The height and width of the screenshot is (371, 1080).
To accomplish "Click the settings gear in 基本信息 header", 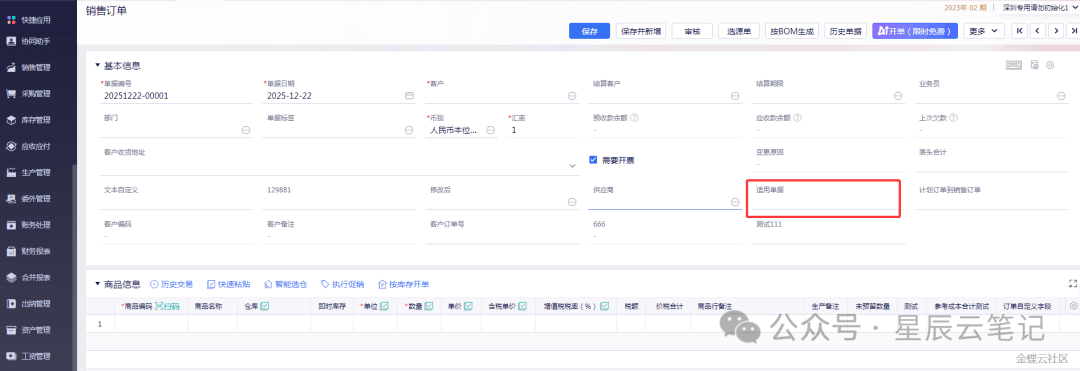I will (x=1050, y=65).
